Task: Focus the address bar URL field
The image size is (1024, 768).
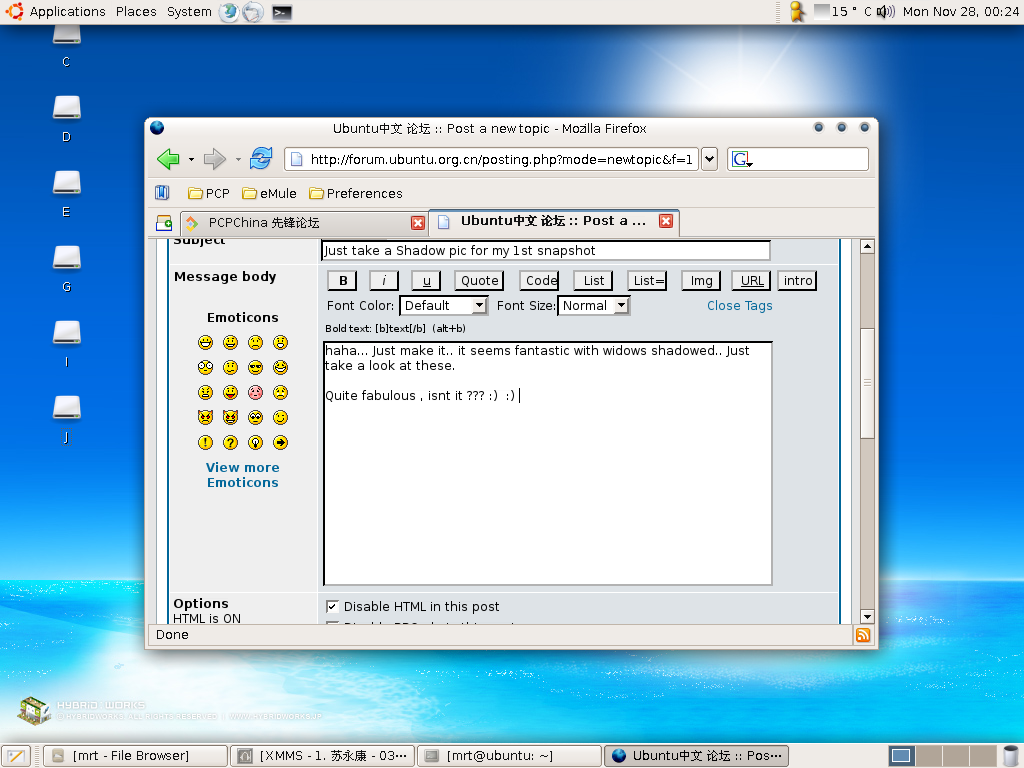Action: (492, 159)
